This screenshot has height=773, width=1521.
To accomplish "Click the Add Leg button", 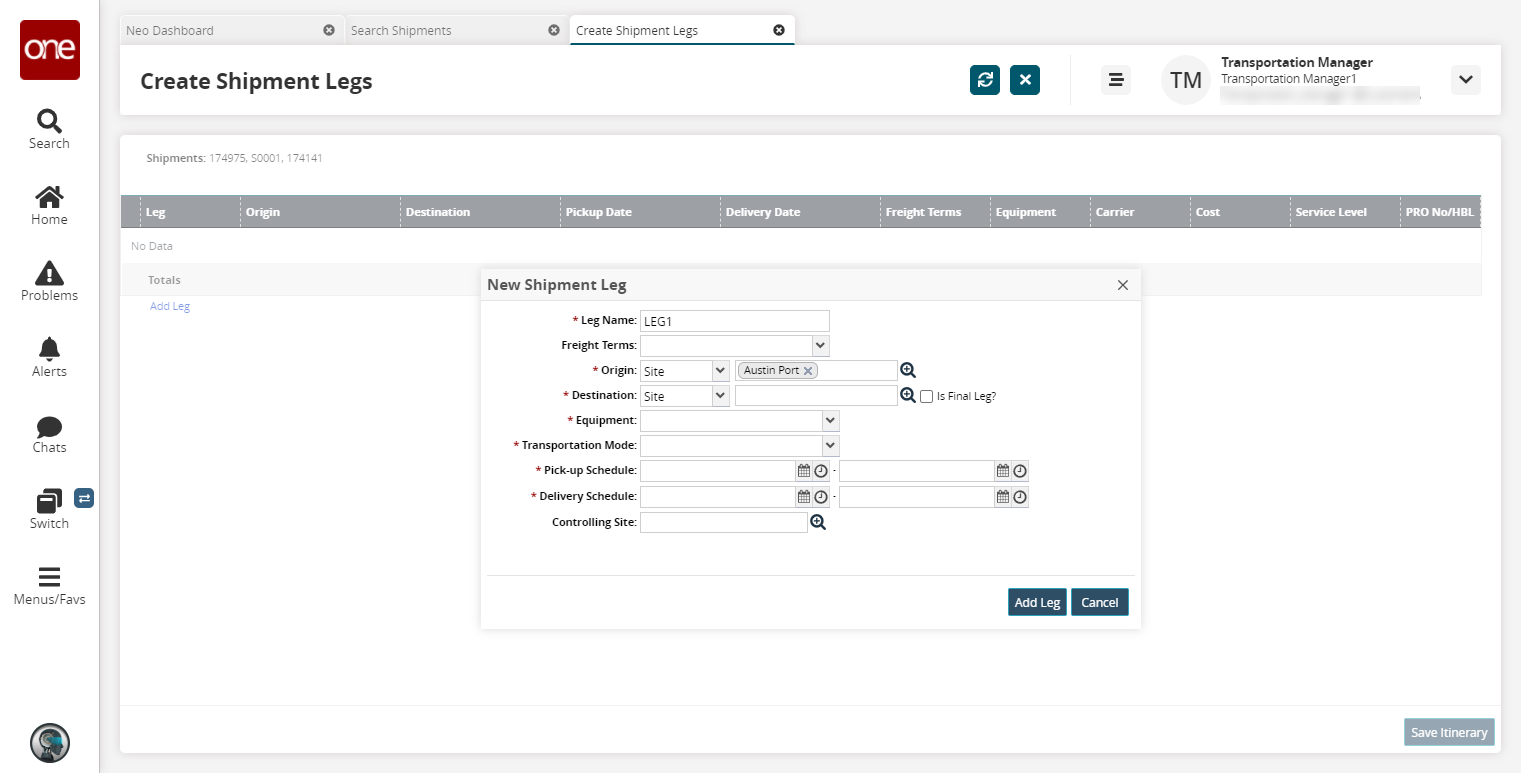I will [x=1037, y=602].
